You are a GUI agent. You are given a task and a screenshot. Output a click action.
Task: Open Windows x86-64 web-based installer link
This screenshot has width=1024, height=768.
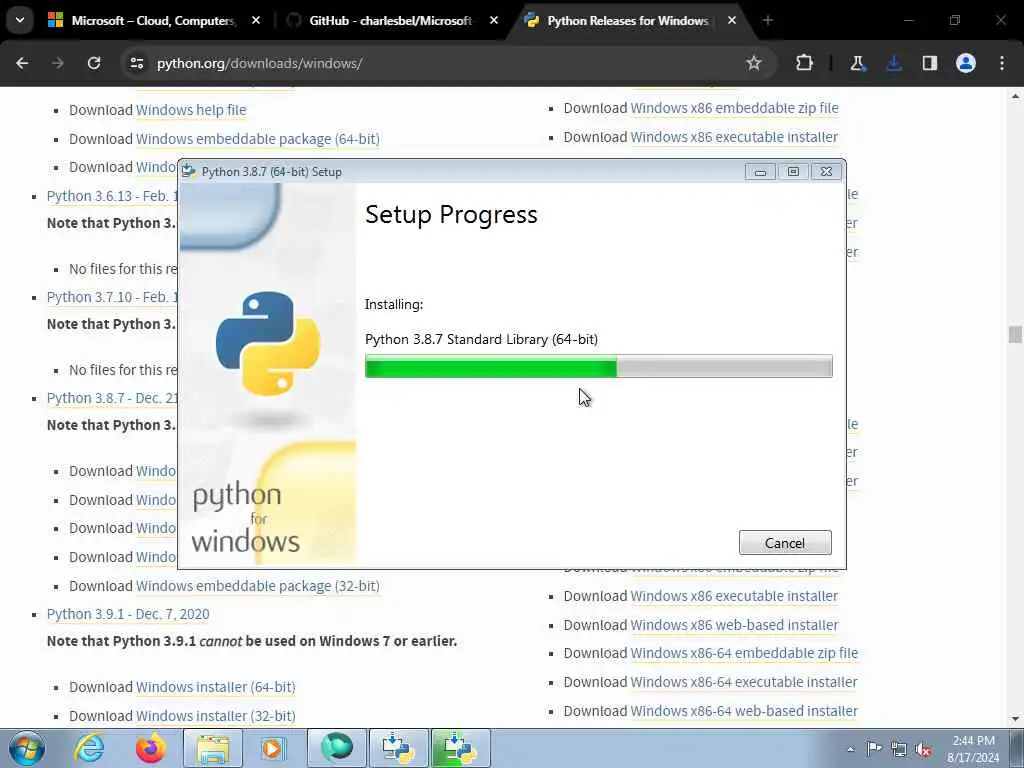pos(744,711)
